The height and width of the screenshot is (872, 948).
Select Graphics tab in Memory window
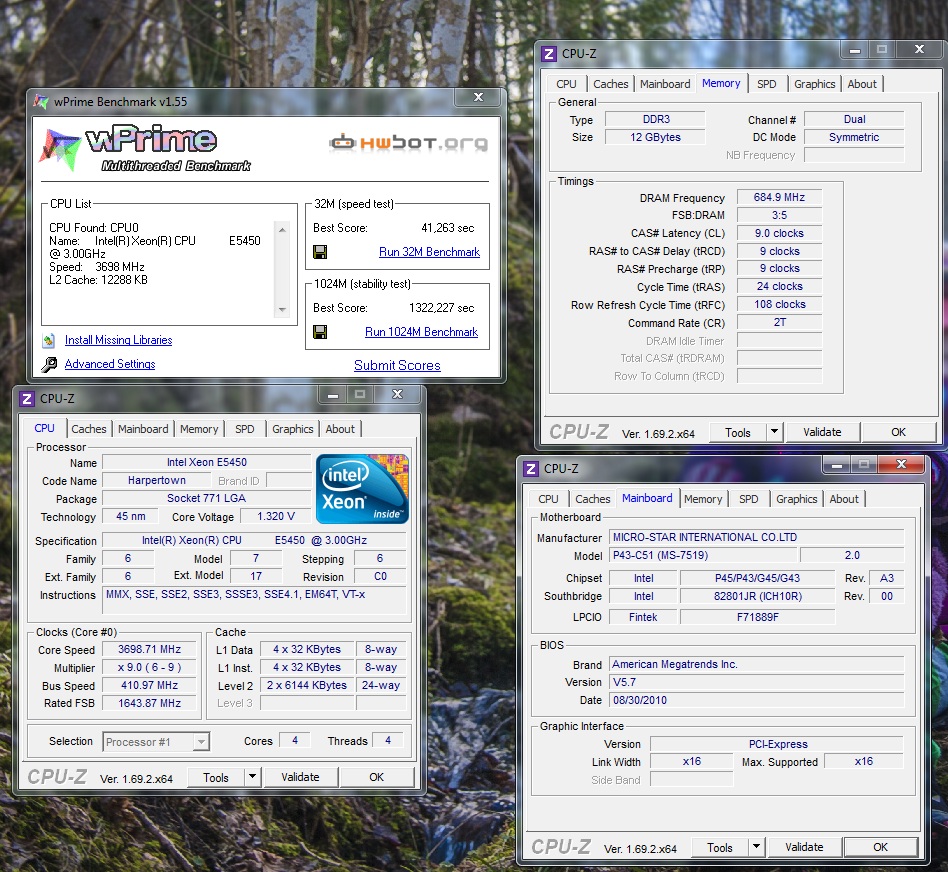pyautogui.click(x=814, y=84)
